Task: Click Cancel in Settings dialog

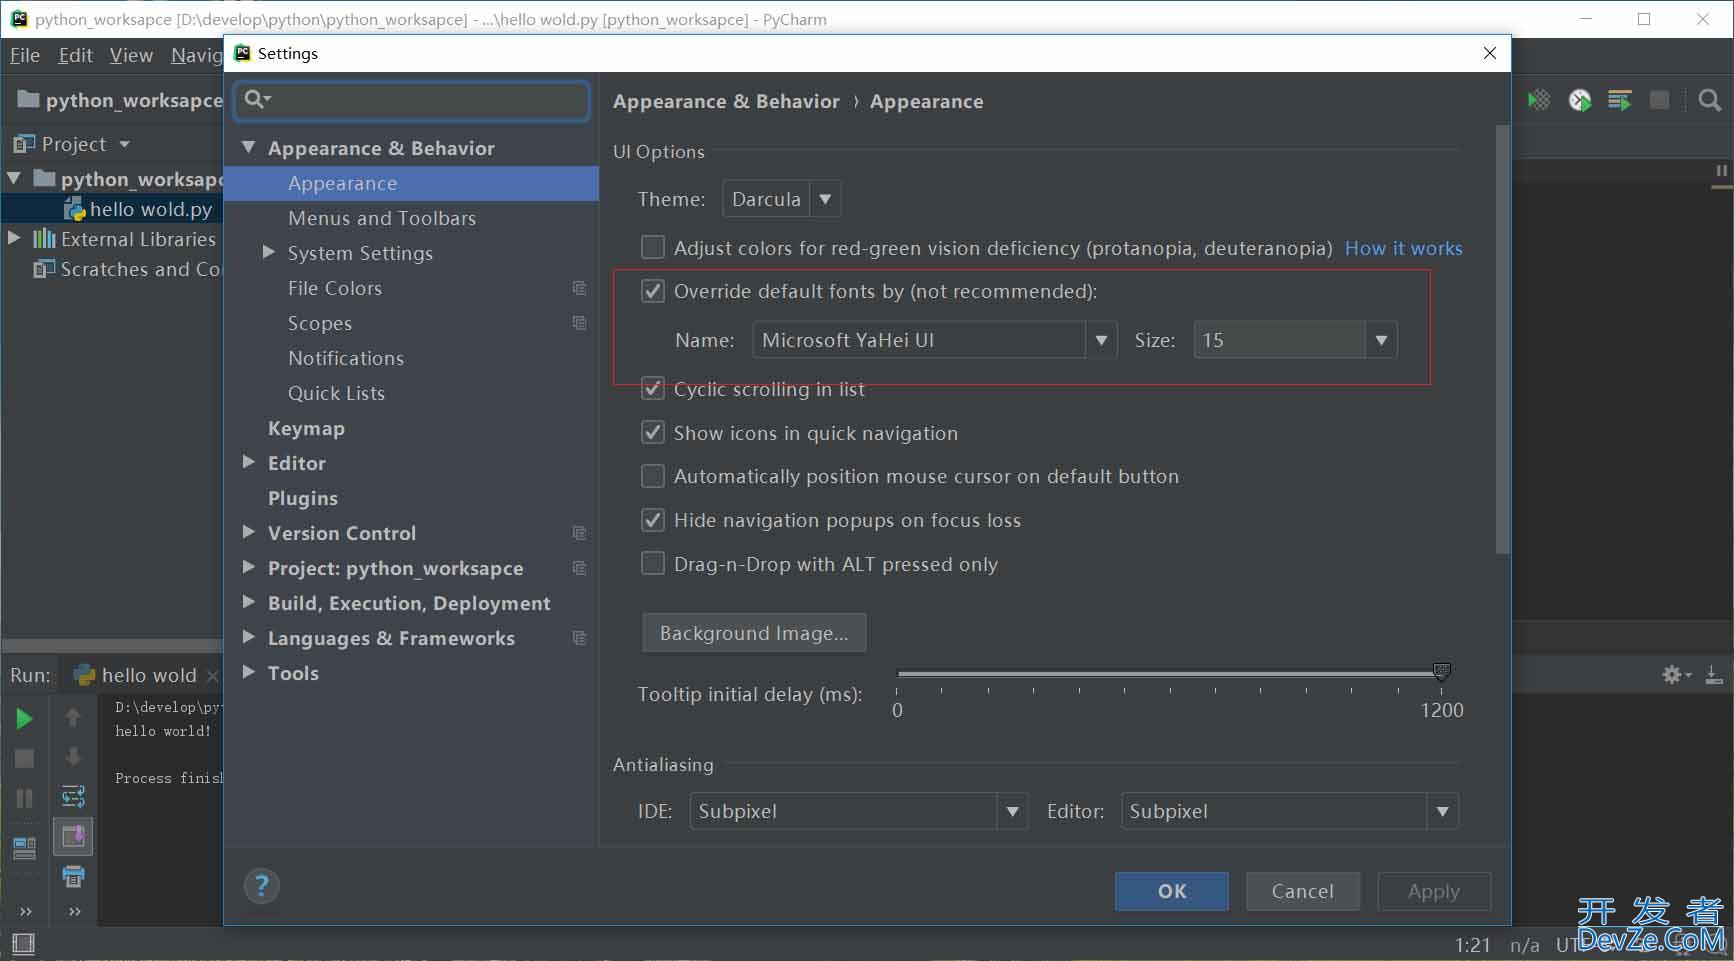Action: point(1302,891)
